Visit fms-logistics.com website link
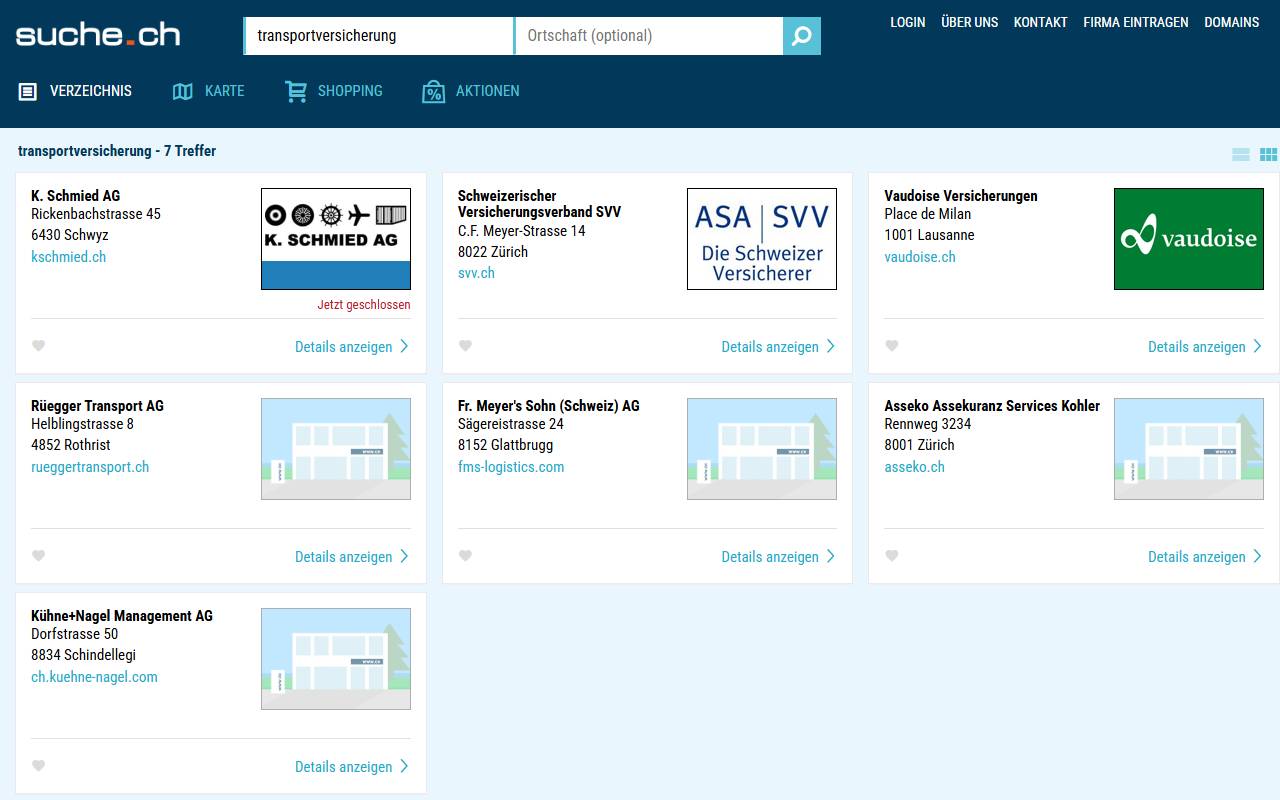The height and width of the screenshot is (800, 1280). coord(511,467)
